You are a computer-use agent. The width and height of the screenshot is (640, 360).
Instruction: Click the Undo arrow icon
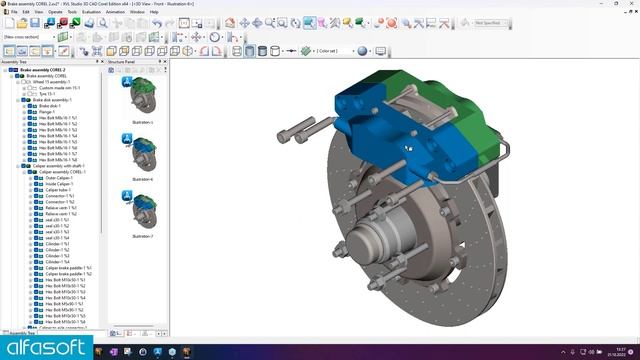click(157, 23)
